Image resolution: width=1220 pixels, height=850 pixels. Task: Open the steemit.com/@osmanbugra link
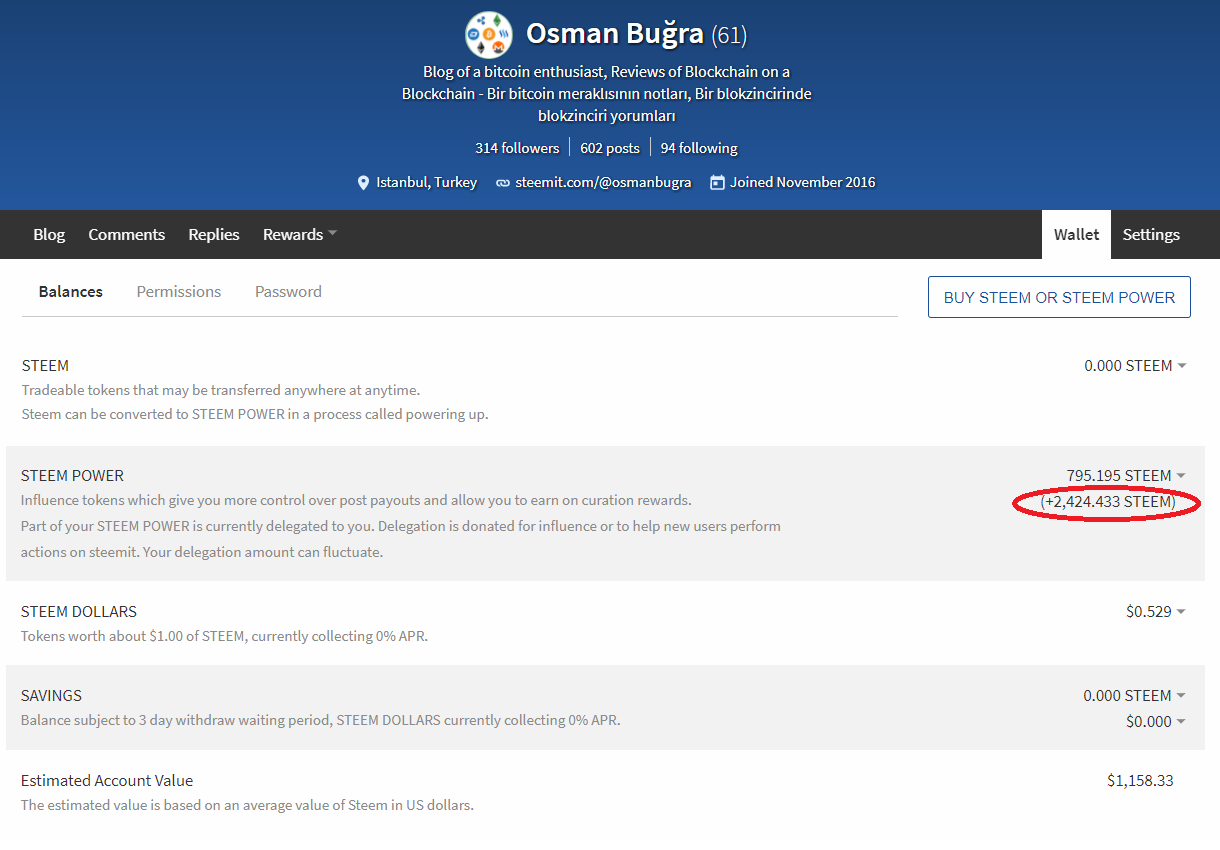603,182
